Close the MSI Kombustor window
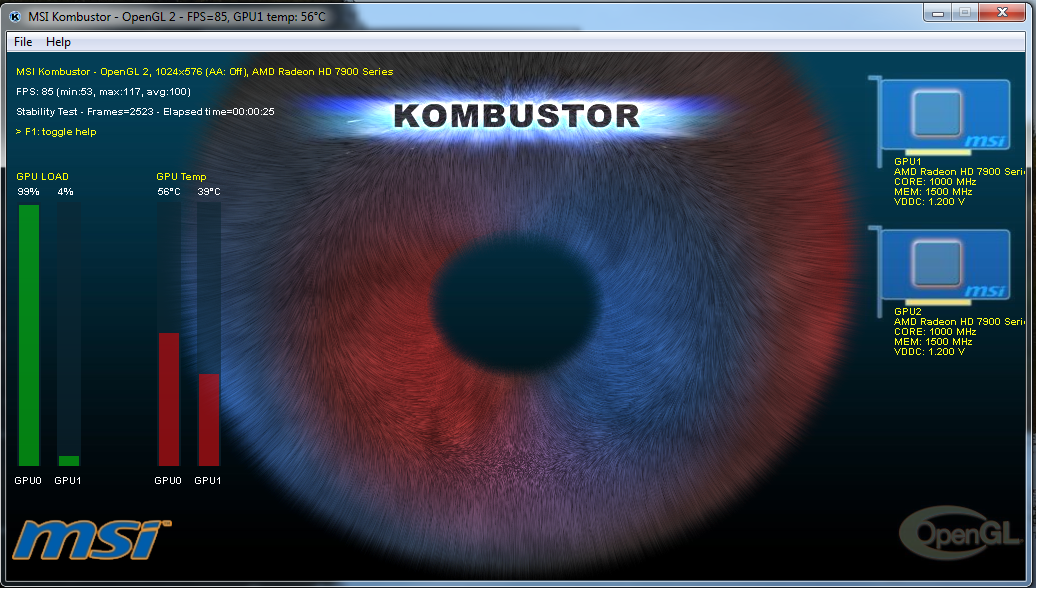 (1002, 13)
